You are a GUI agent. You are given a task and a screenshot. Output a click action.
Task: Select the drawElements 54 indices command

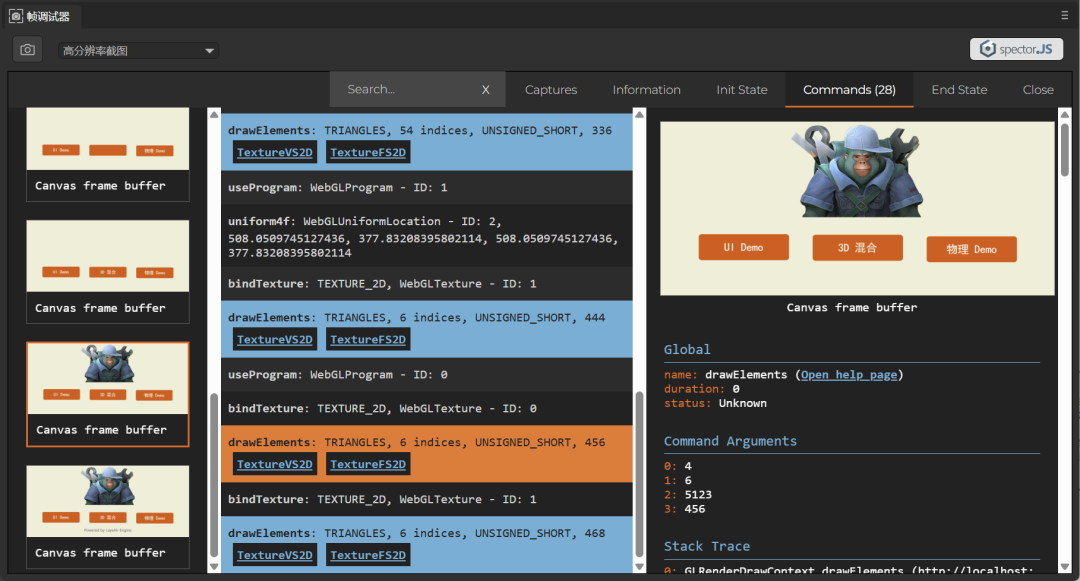(426, 142)
